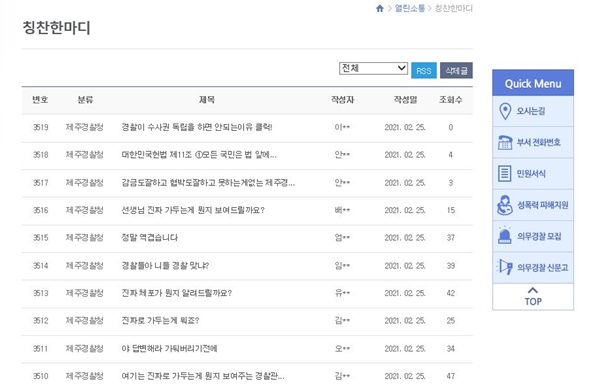600x384 pixels.
Task: Open post 선생님 진짜 가두는게 뭔지 보여드릴까요?
Action: click(x=193, y=210)
